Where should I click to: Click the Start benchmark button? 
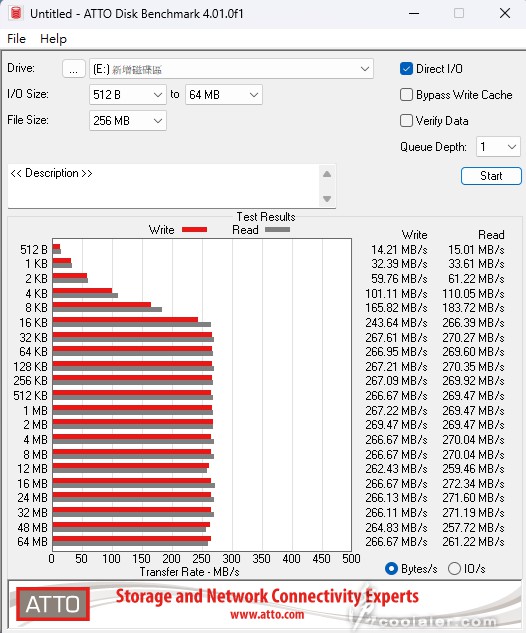[491, 176]
